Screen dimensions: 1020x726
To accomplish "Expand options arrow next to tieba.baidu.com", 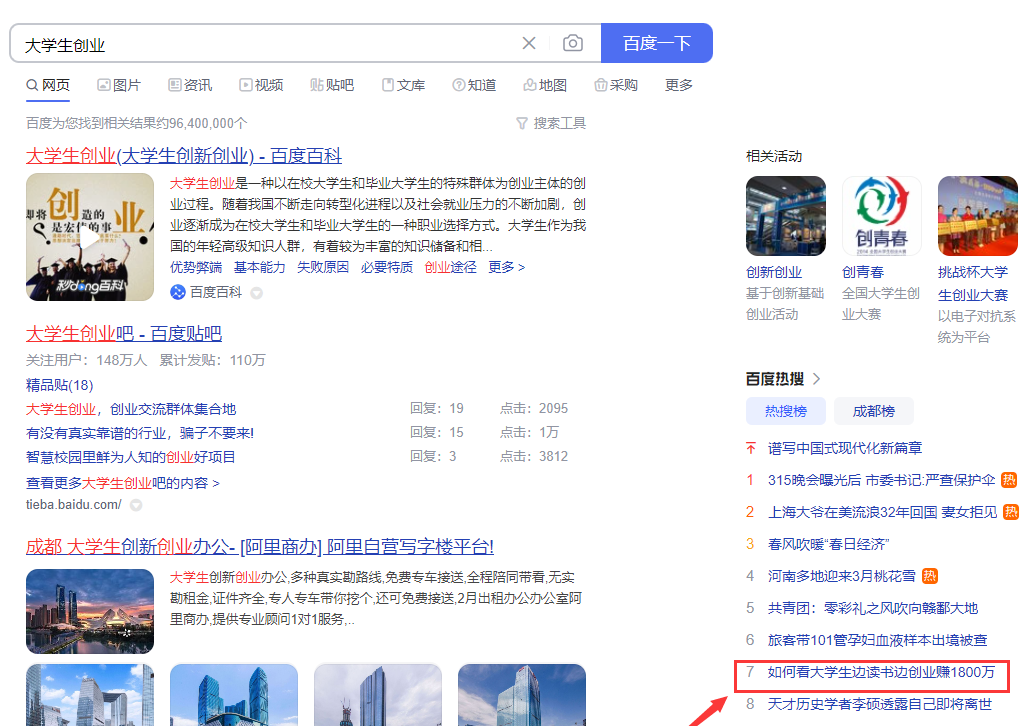I will click(136, 505).
